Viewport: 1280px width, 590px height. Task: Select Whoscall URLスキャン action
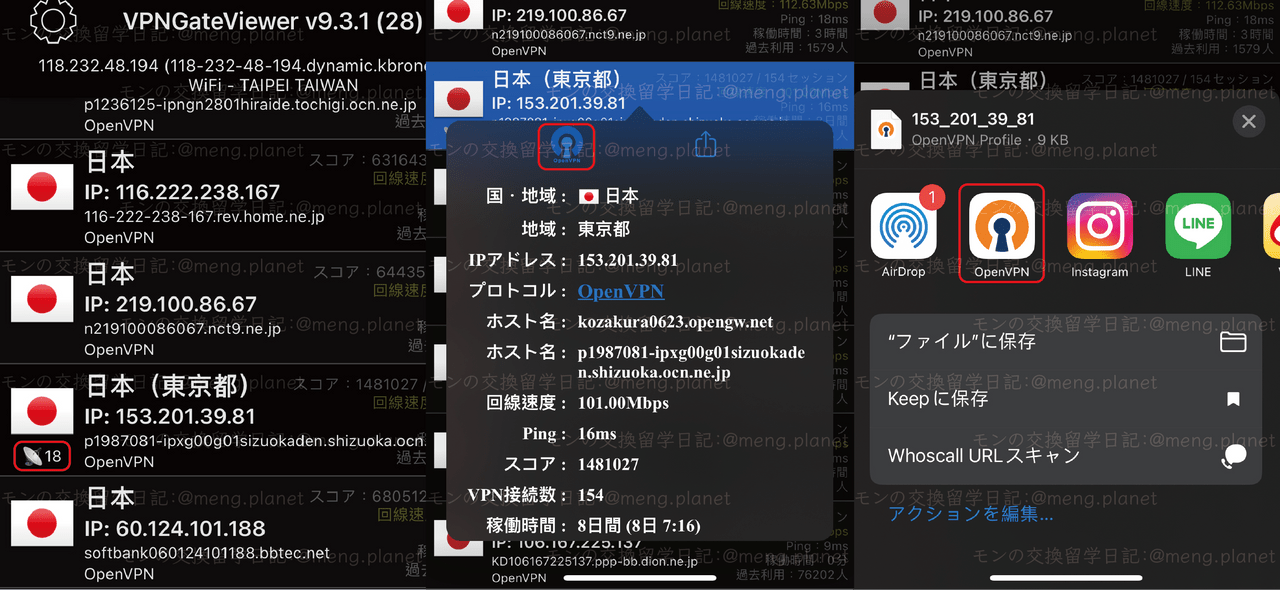coord(1066,456)
